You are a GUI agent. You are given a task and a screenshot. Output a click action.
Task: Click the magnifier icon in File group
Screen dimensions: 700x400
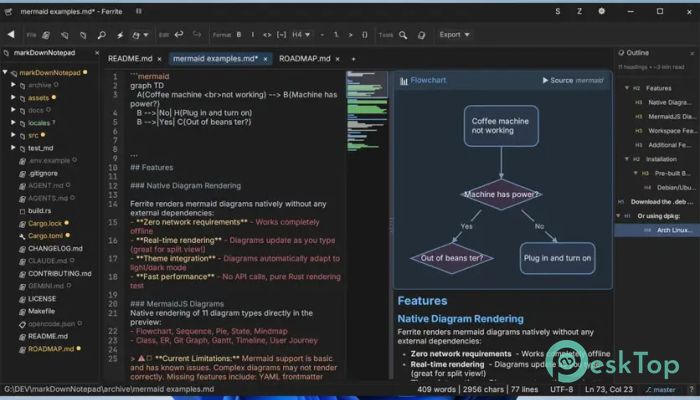tap(102, 35)
